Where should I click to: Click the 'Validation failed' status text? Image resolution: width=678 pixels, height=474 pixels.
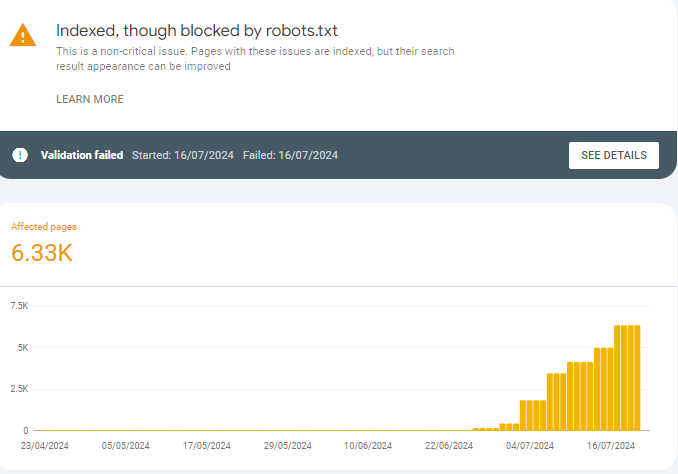point(82,155)
